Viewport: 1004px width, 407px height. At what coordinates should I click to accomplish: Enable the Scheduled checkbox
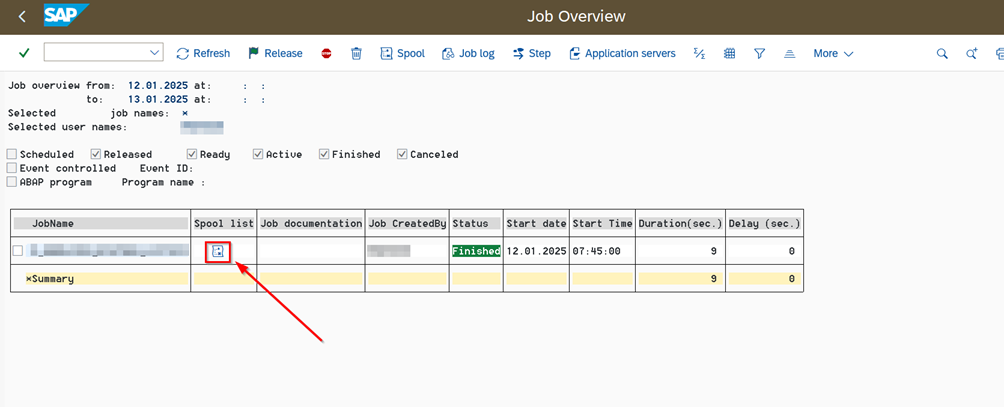12,154
